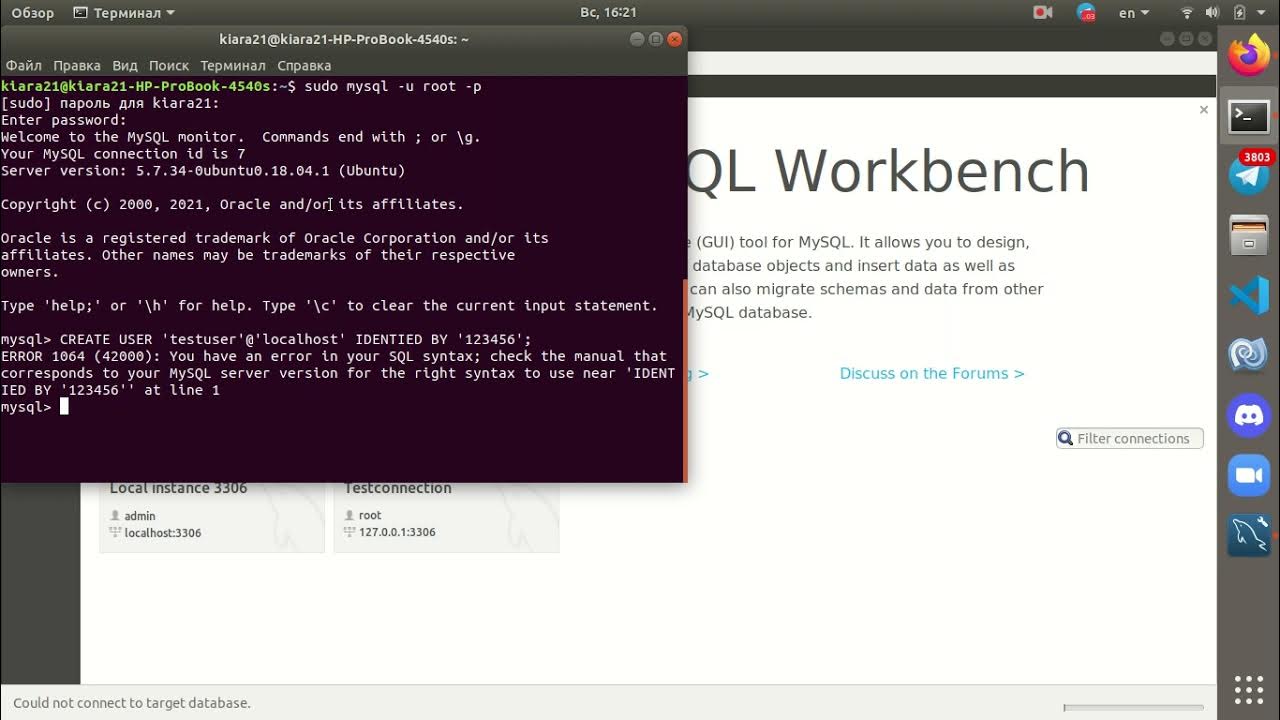
Task: Open the clock showing Вс, 16:21
Action: [608, 13]
